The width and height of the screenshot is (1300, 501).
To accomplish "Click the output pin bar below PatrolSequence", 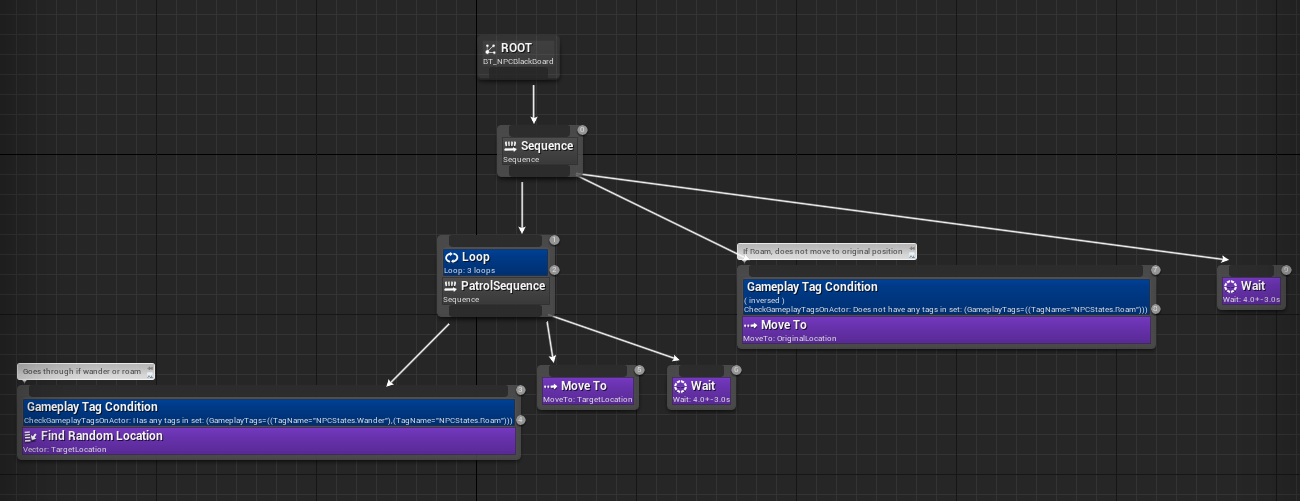I will [496, 312].
